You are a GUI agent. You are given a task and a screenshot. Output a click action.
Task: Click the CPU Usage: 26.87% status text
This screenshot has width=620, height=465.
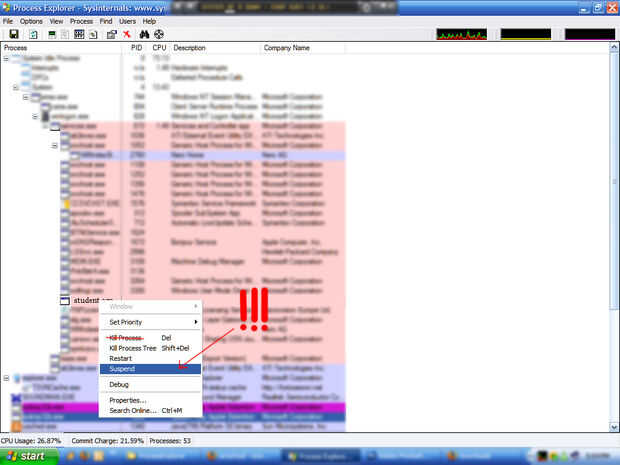coord(31,441)
